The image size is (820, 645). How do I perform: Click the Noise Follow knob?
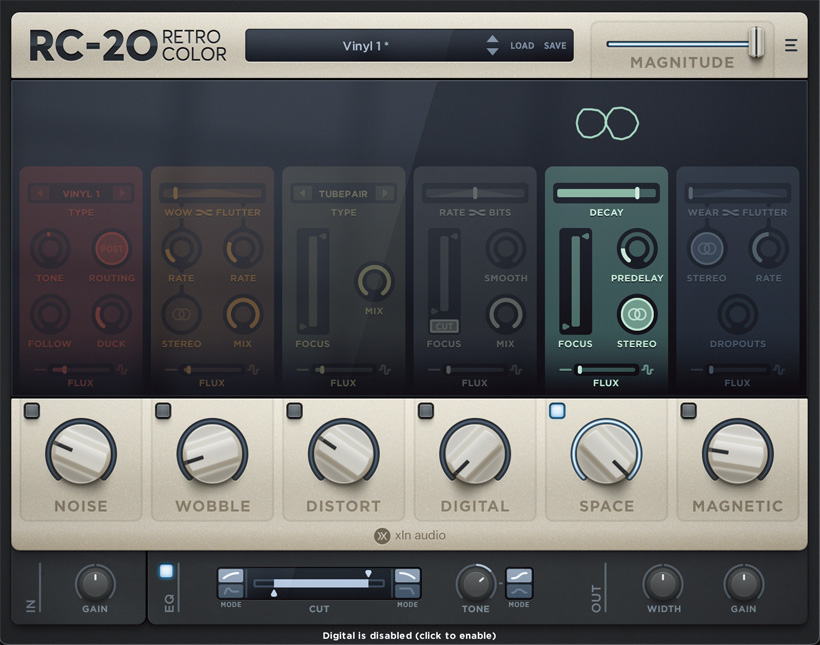[x=50, y=314]
